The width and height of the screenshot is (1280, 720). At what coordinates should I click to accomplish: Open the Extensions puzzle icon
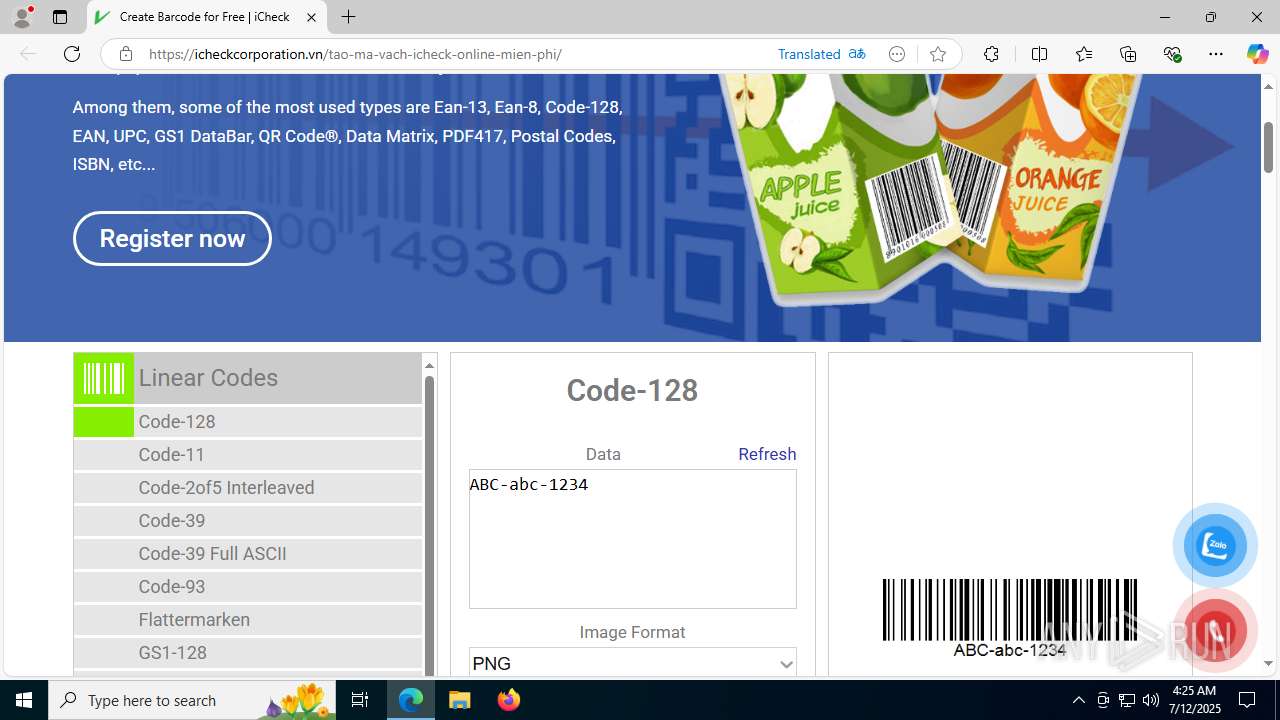pyautogui.click(x=991, y=54)
